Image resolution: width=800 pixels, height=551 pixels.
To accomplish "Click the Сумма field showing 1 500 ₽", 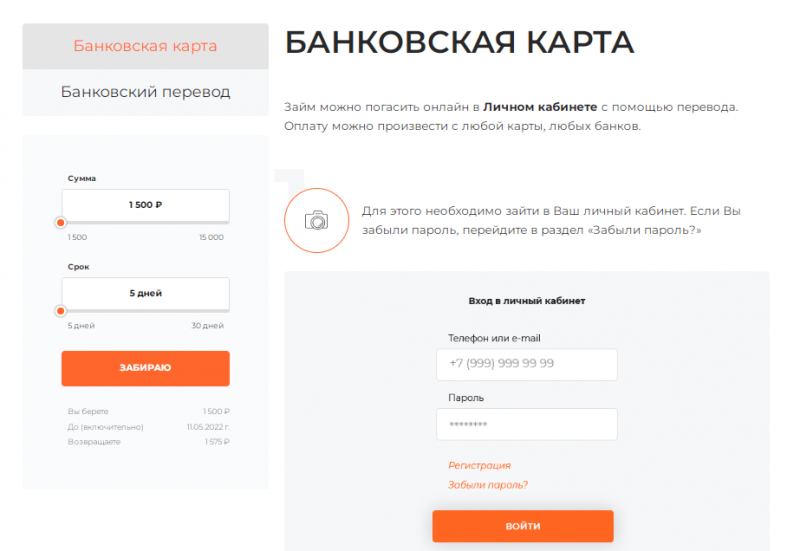I will (145, 204).
